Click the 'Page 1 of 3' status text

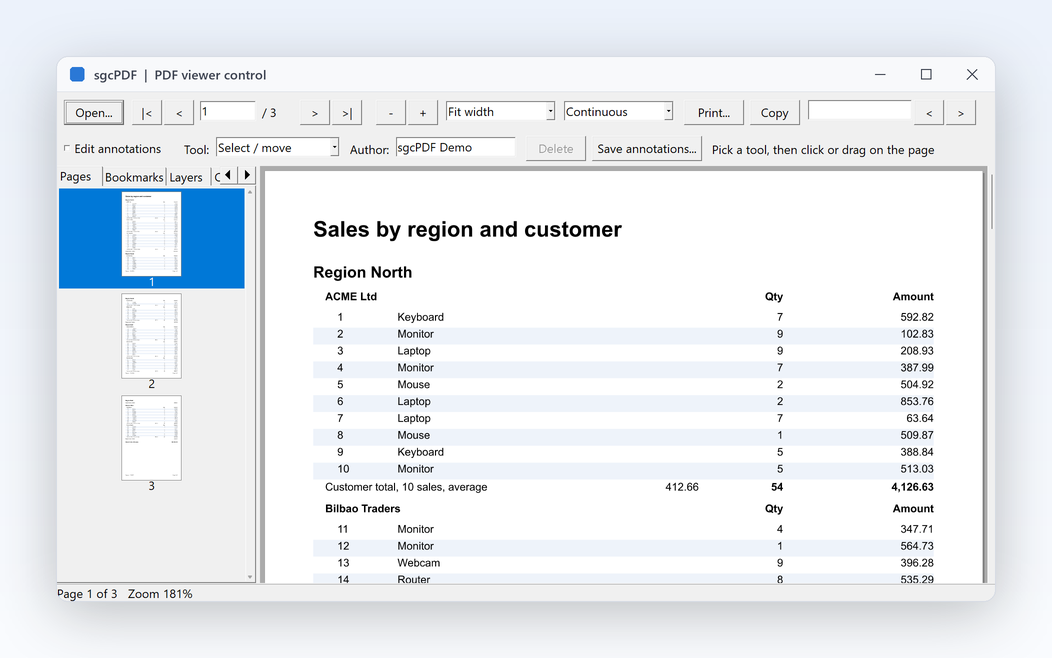(87, 594)
